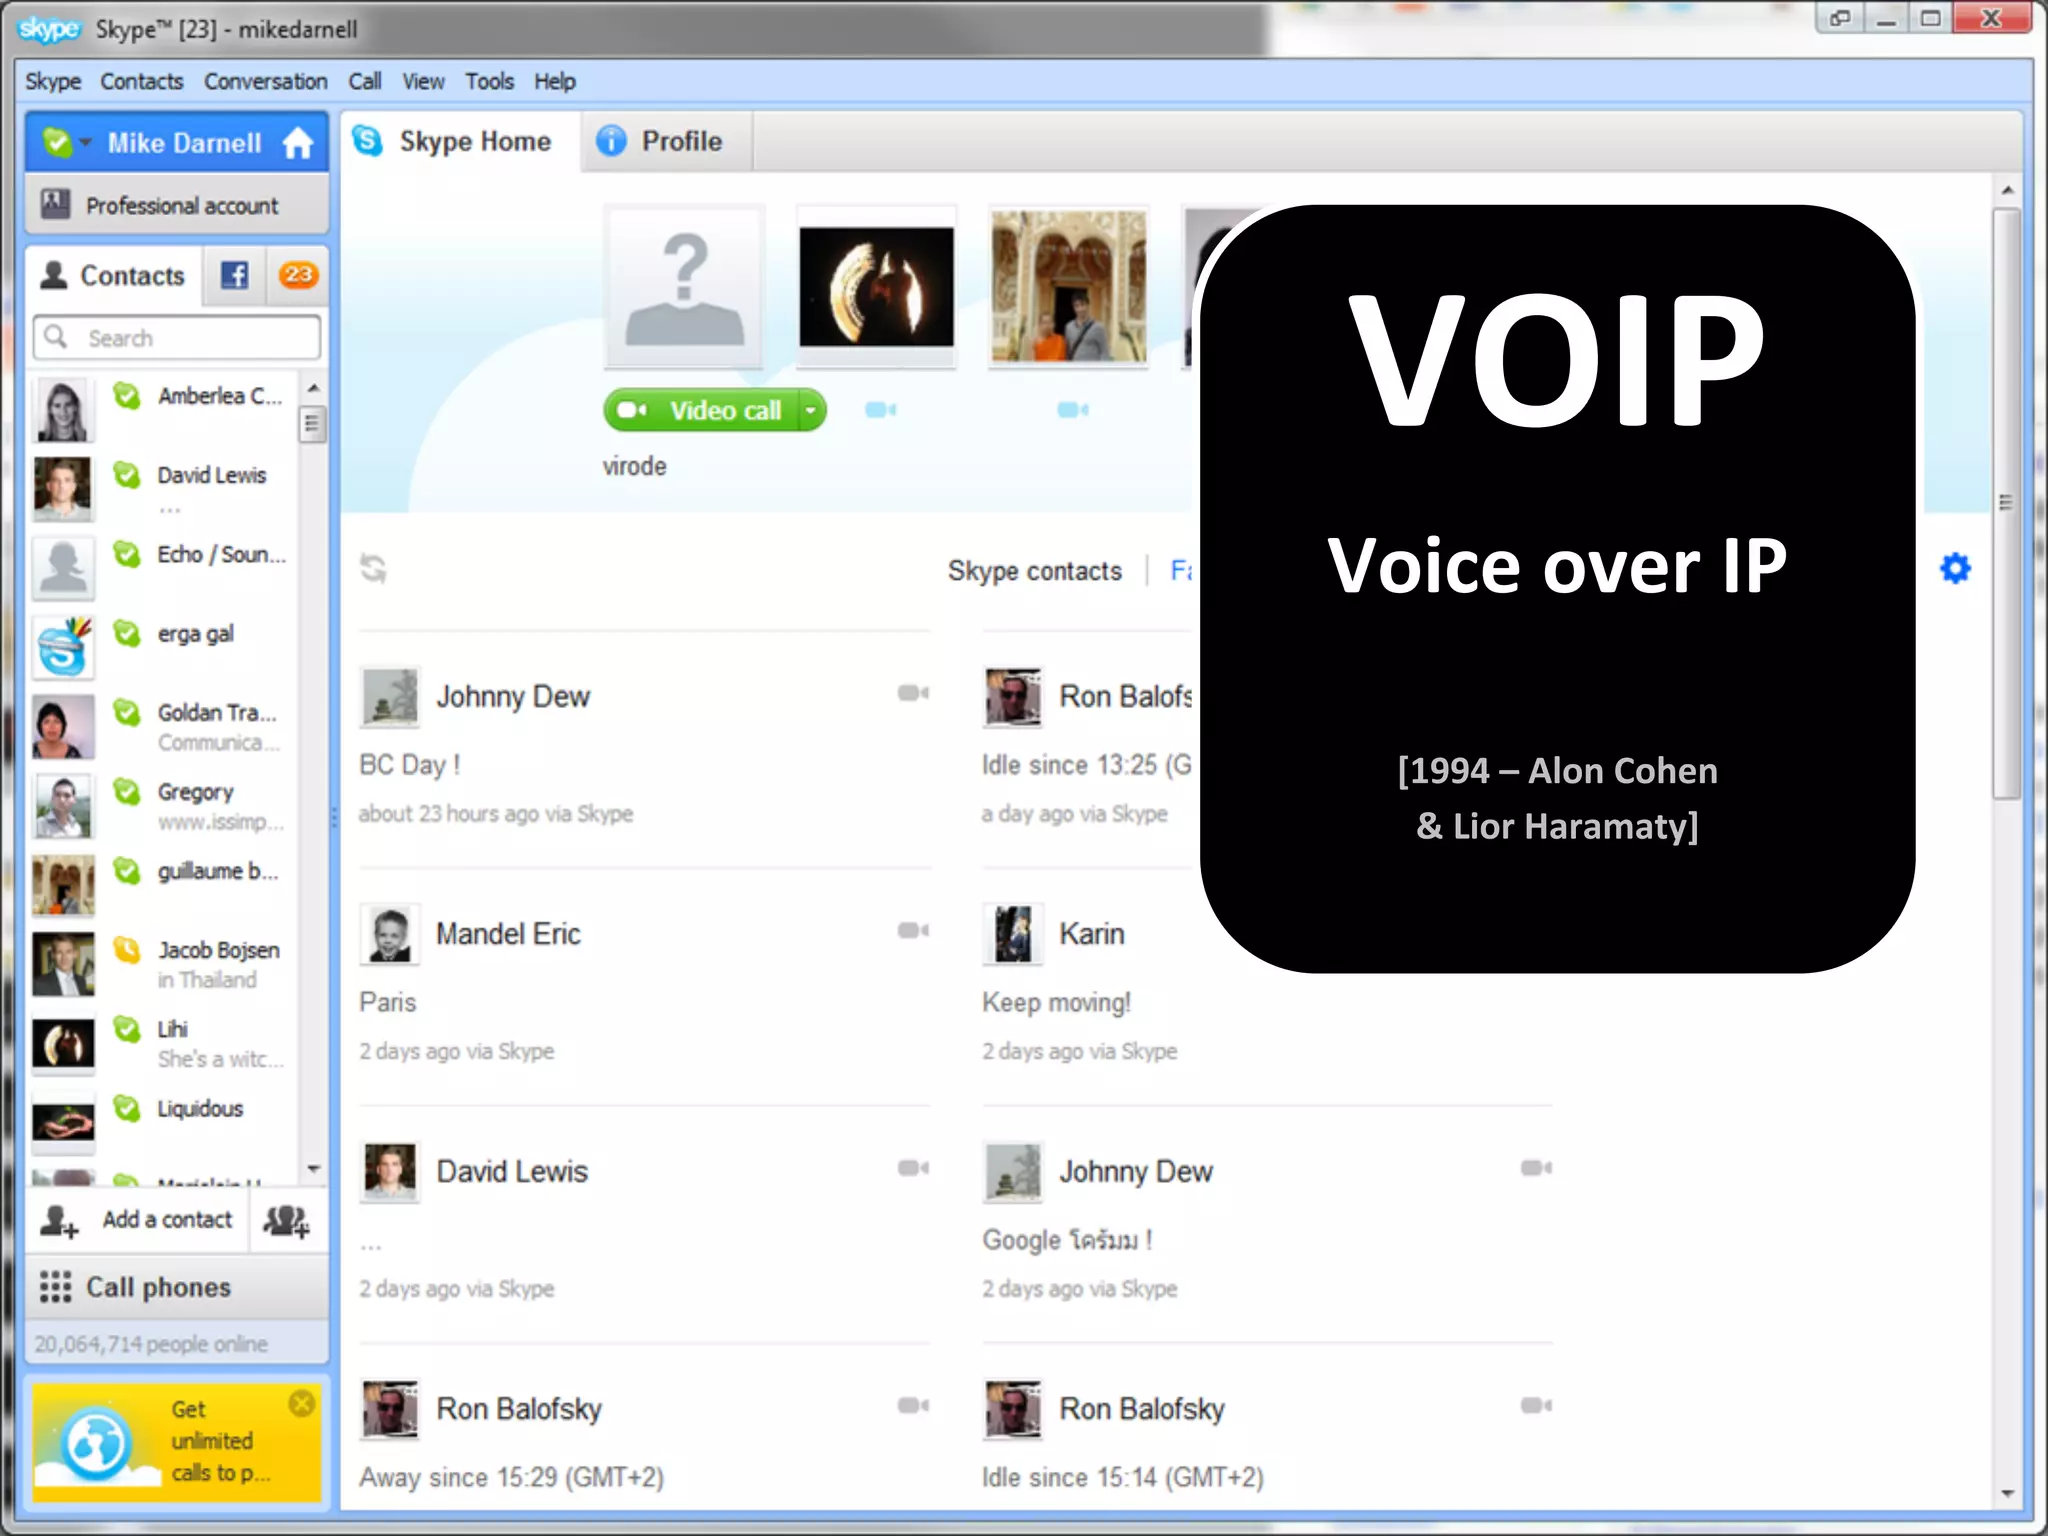Open David Lewis feed entry name
This screenshot has height=1536, width=2048.
click(512, 1171)
